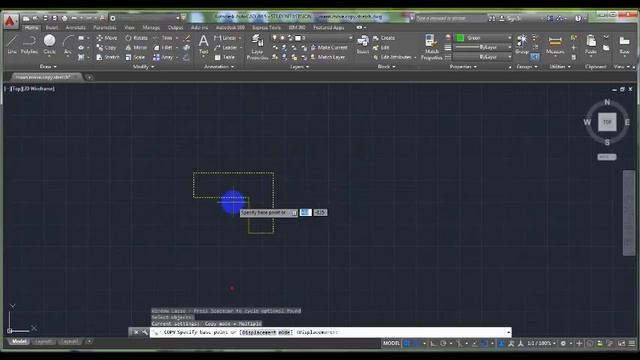Click the Move tool
640x360 pixels.
pyautogui.click(x=107, y=38)
